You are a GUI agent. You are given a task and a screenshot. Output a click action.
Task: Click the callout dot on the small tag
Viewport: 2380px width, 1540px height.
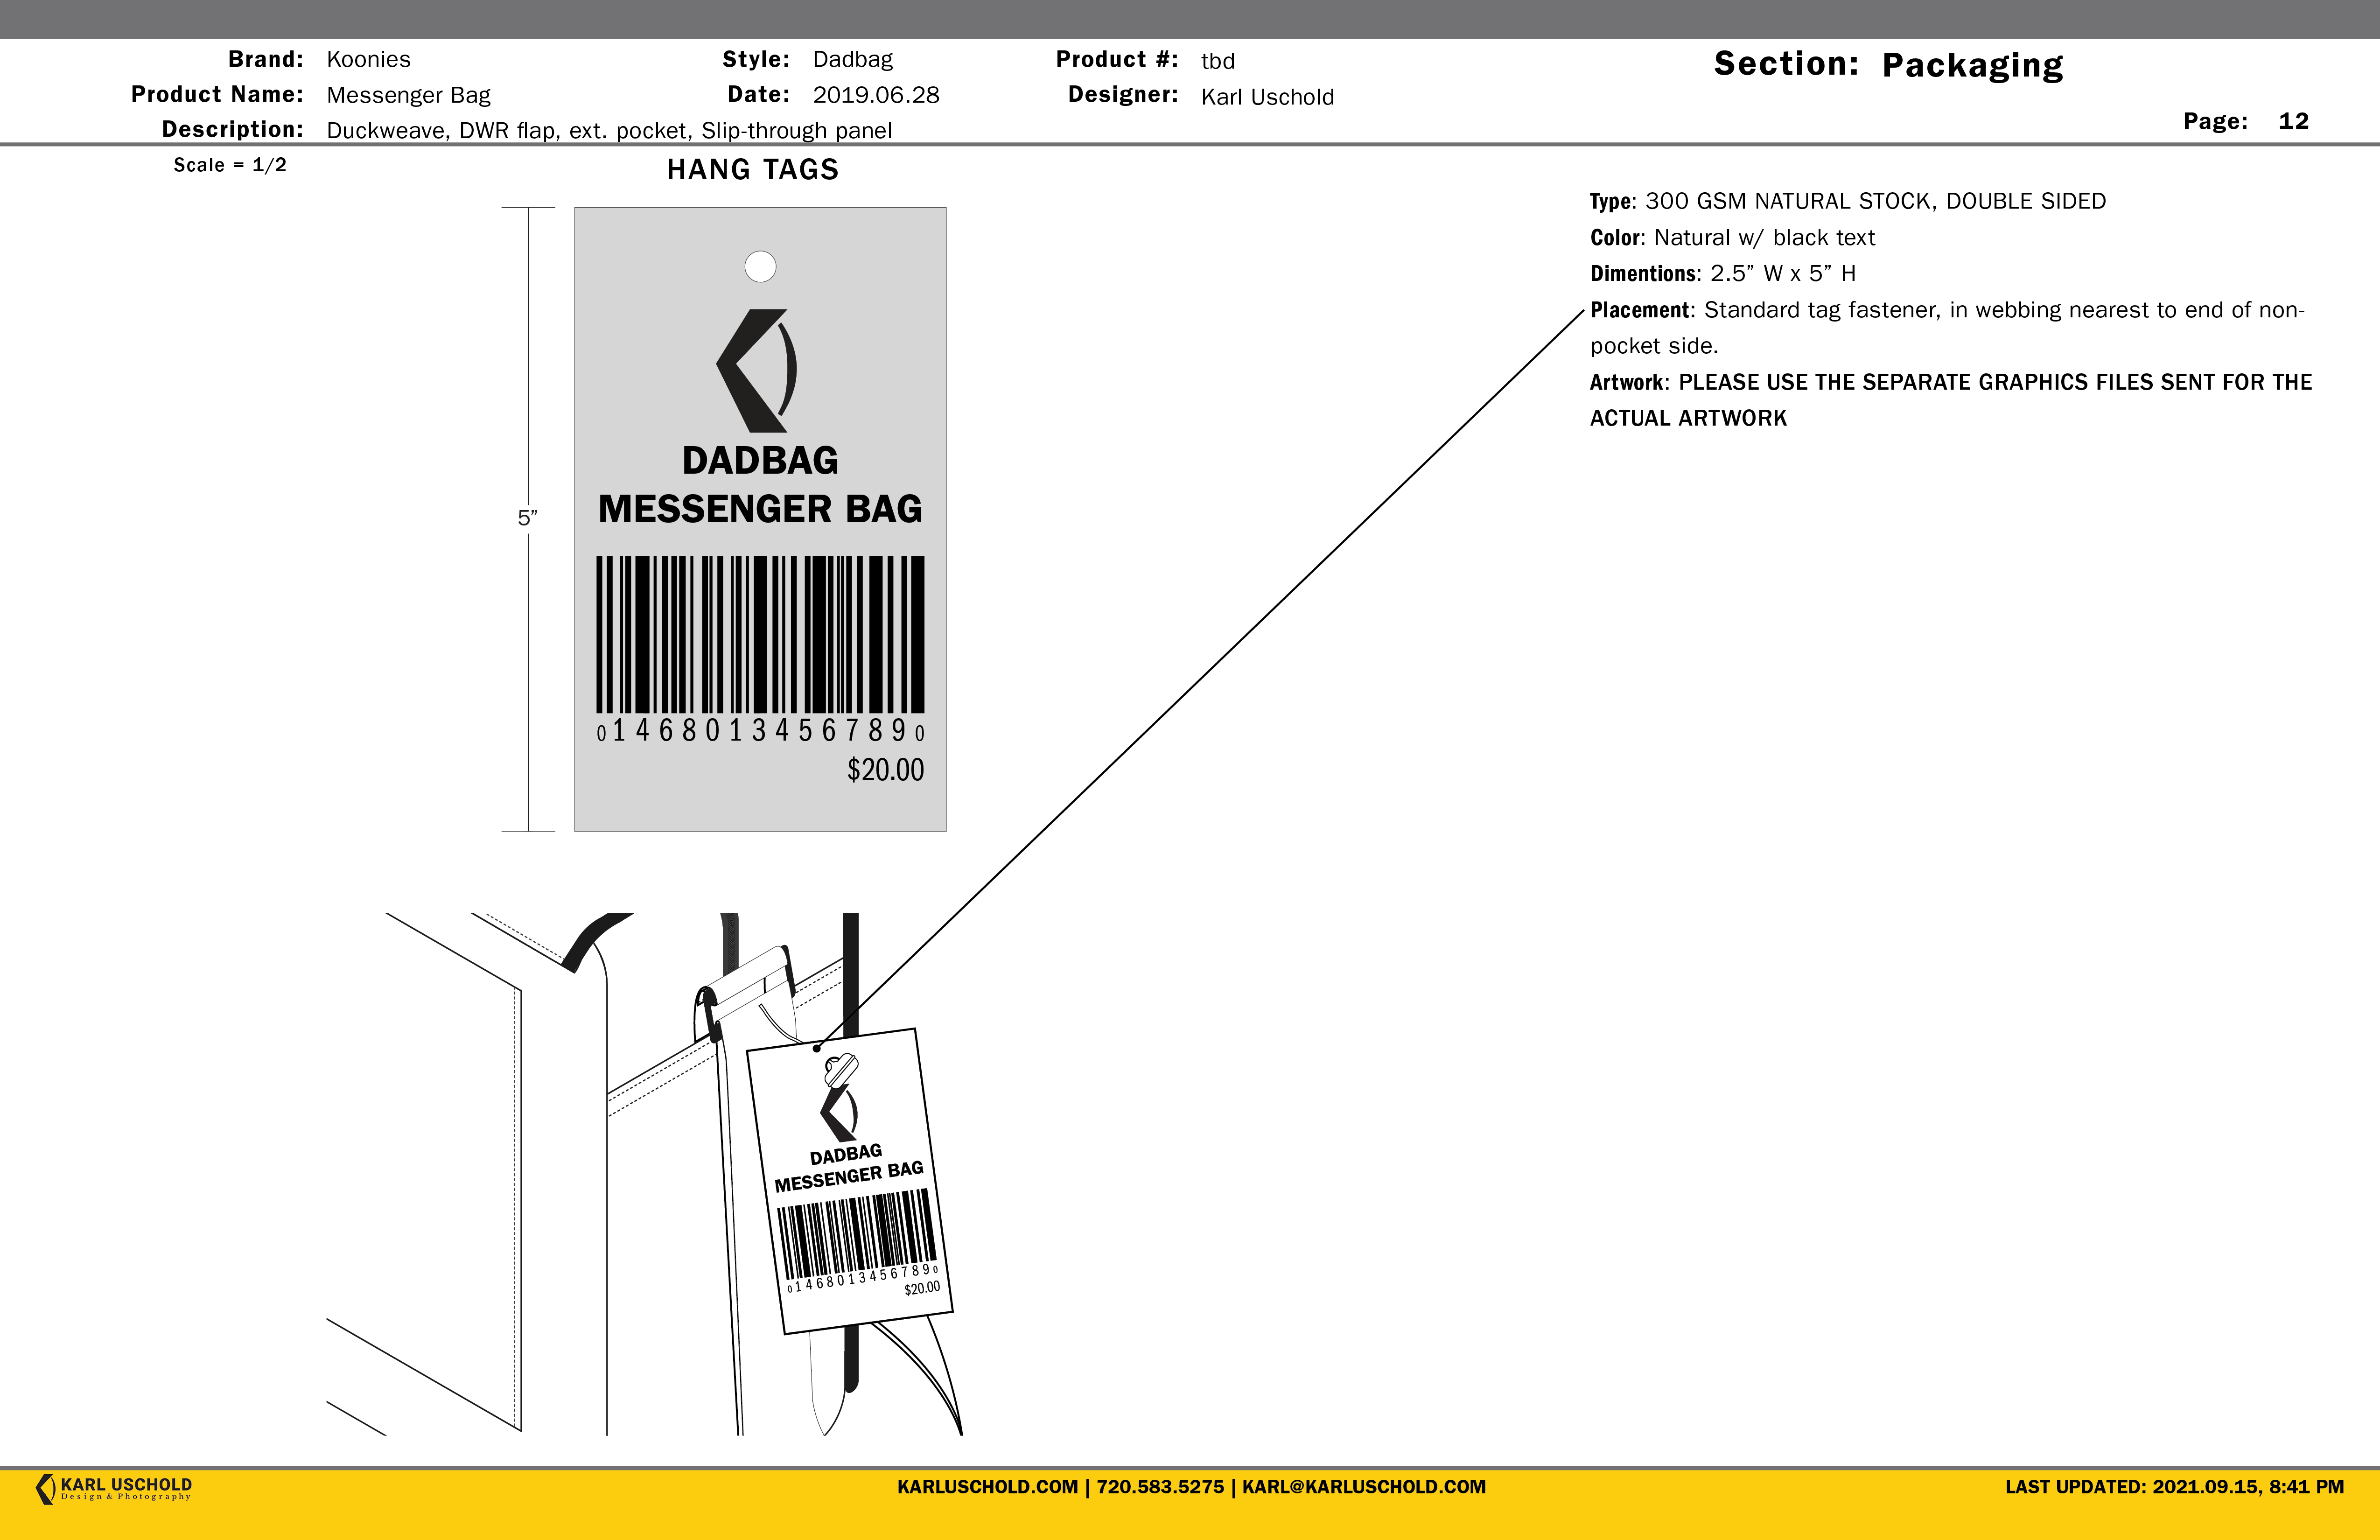817,1048
